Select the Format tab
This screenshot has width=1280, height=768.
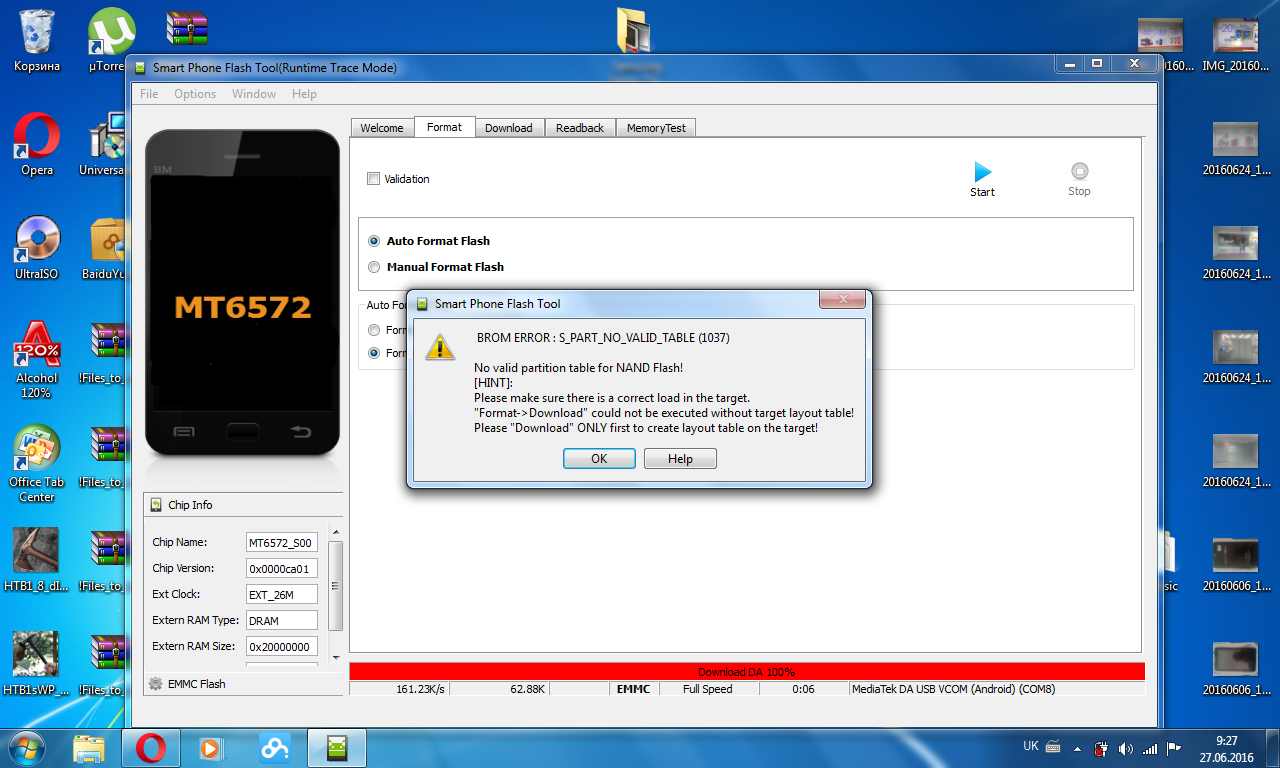point(444,127)
